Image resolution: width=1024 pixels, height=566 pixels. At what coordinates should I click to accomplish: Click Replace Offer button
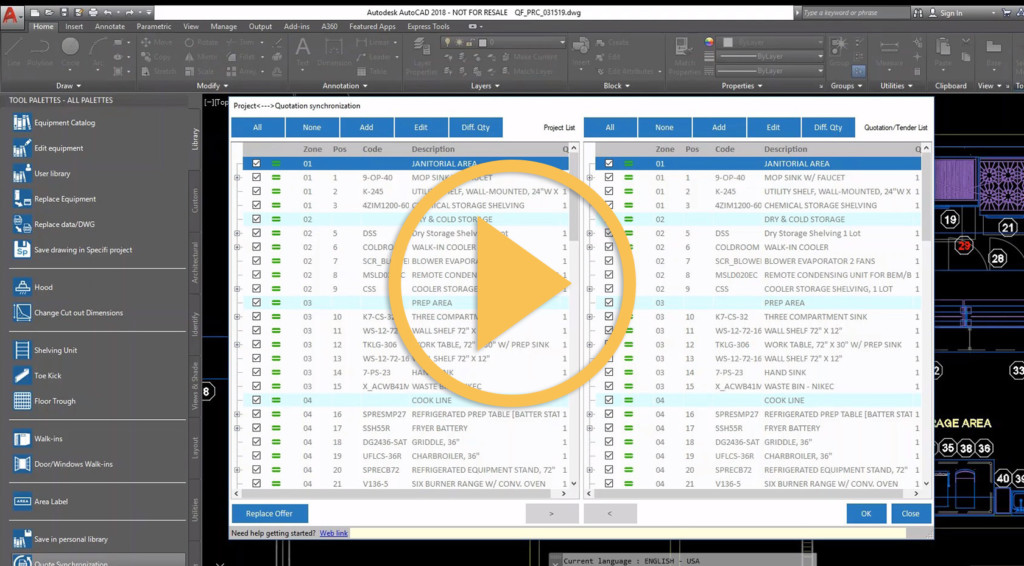269,514
